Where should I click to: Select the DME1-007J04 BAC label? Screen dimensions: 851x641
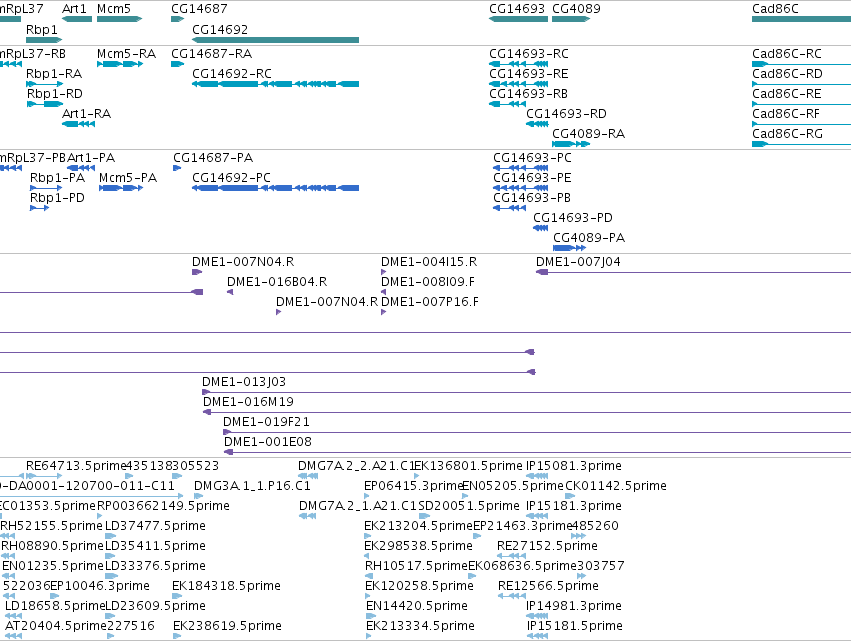point(579,262)
